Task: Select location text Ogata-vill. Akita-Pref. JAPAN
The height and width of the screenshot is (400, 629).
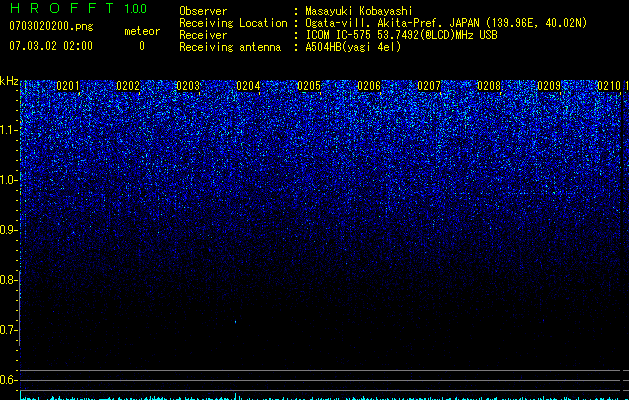Action: pos(394,23)
